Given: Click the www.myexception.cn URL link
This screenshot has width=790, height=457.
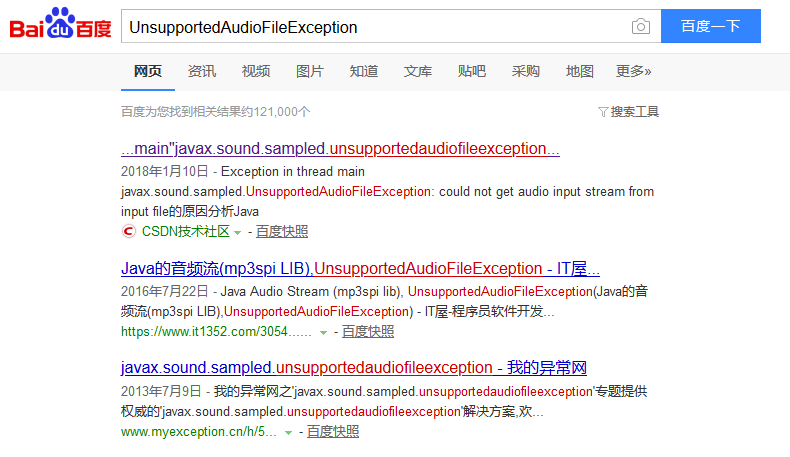Looking at the screenshot, I should (x=199, y=432).
